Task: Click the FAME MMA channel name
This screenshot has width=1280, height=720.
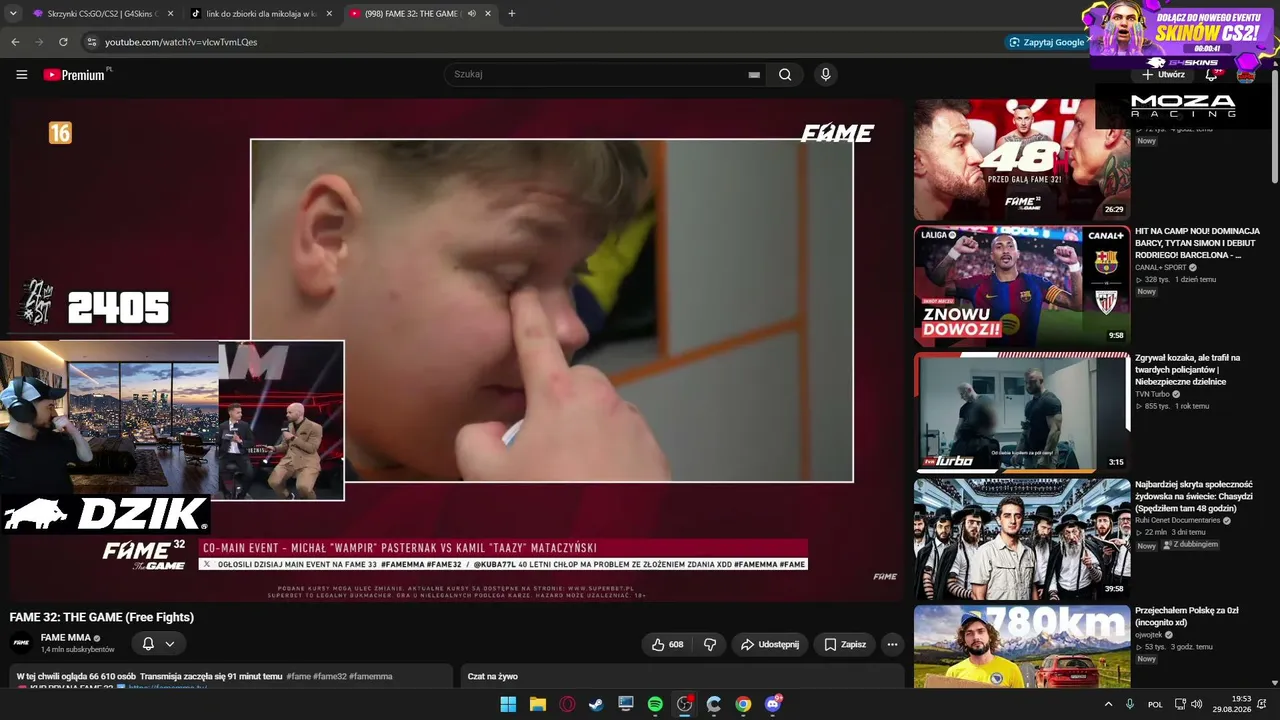Action: pyautogui.click(x=66, y=638)
